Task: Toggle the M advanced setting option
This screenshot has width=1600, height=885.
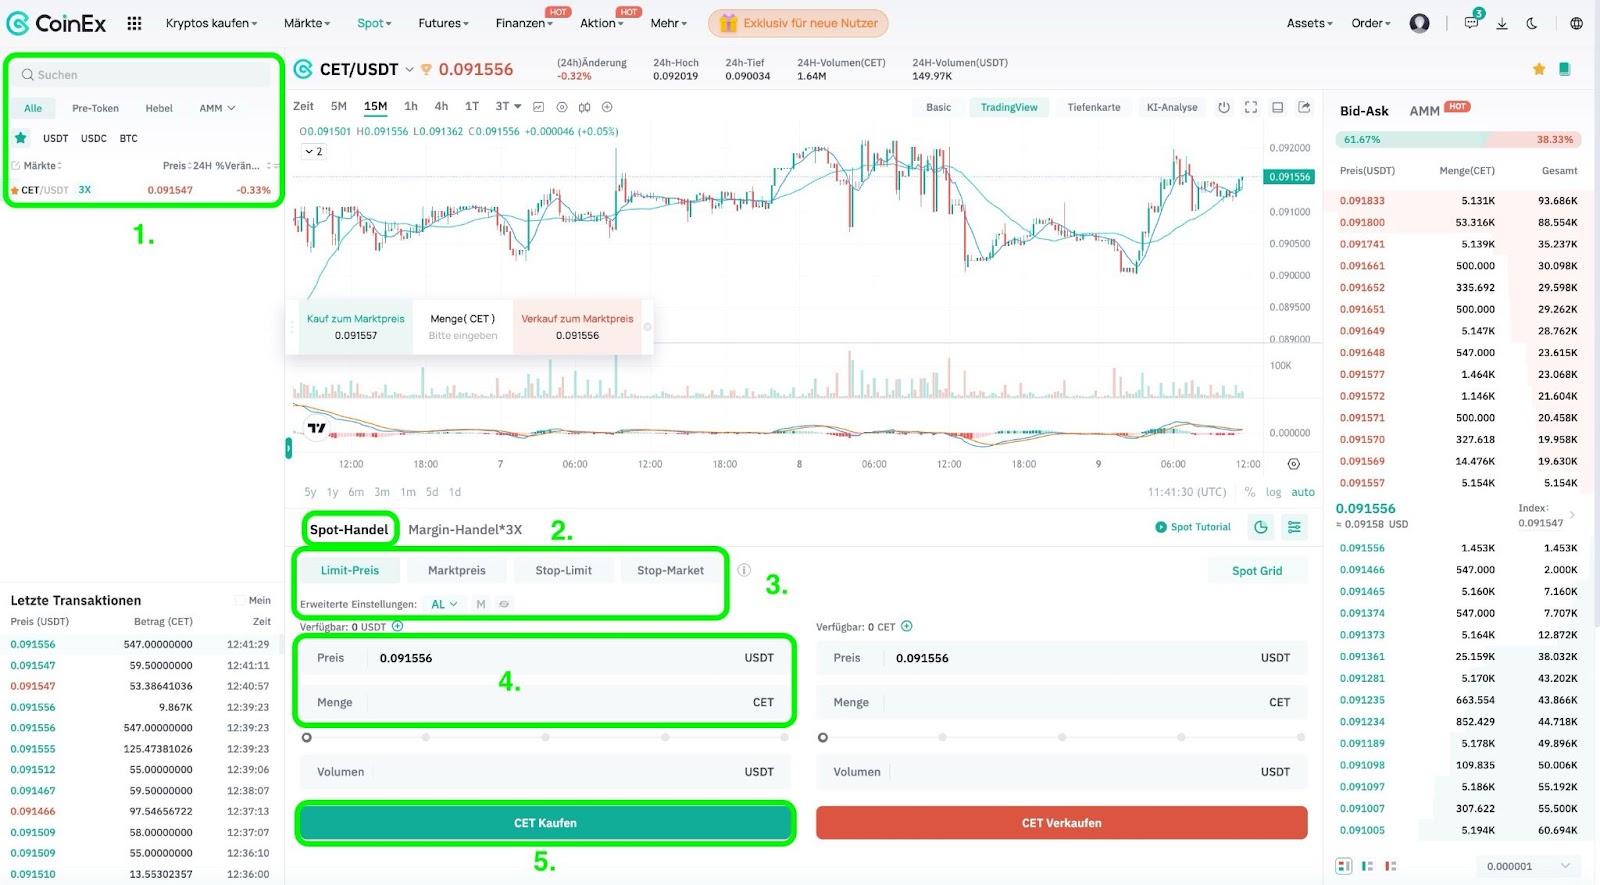Action: (481, 604)
